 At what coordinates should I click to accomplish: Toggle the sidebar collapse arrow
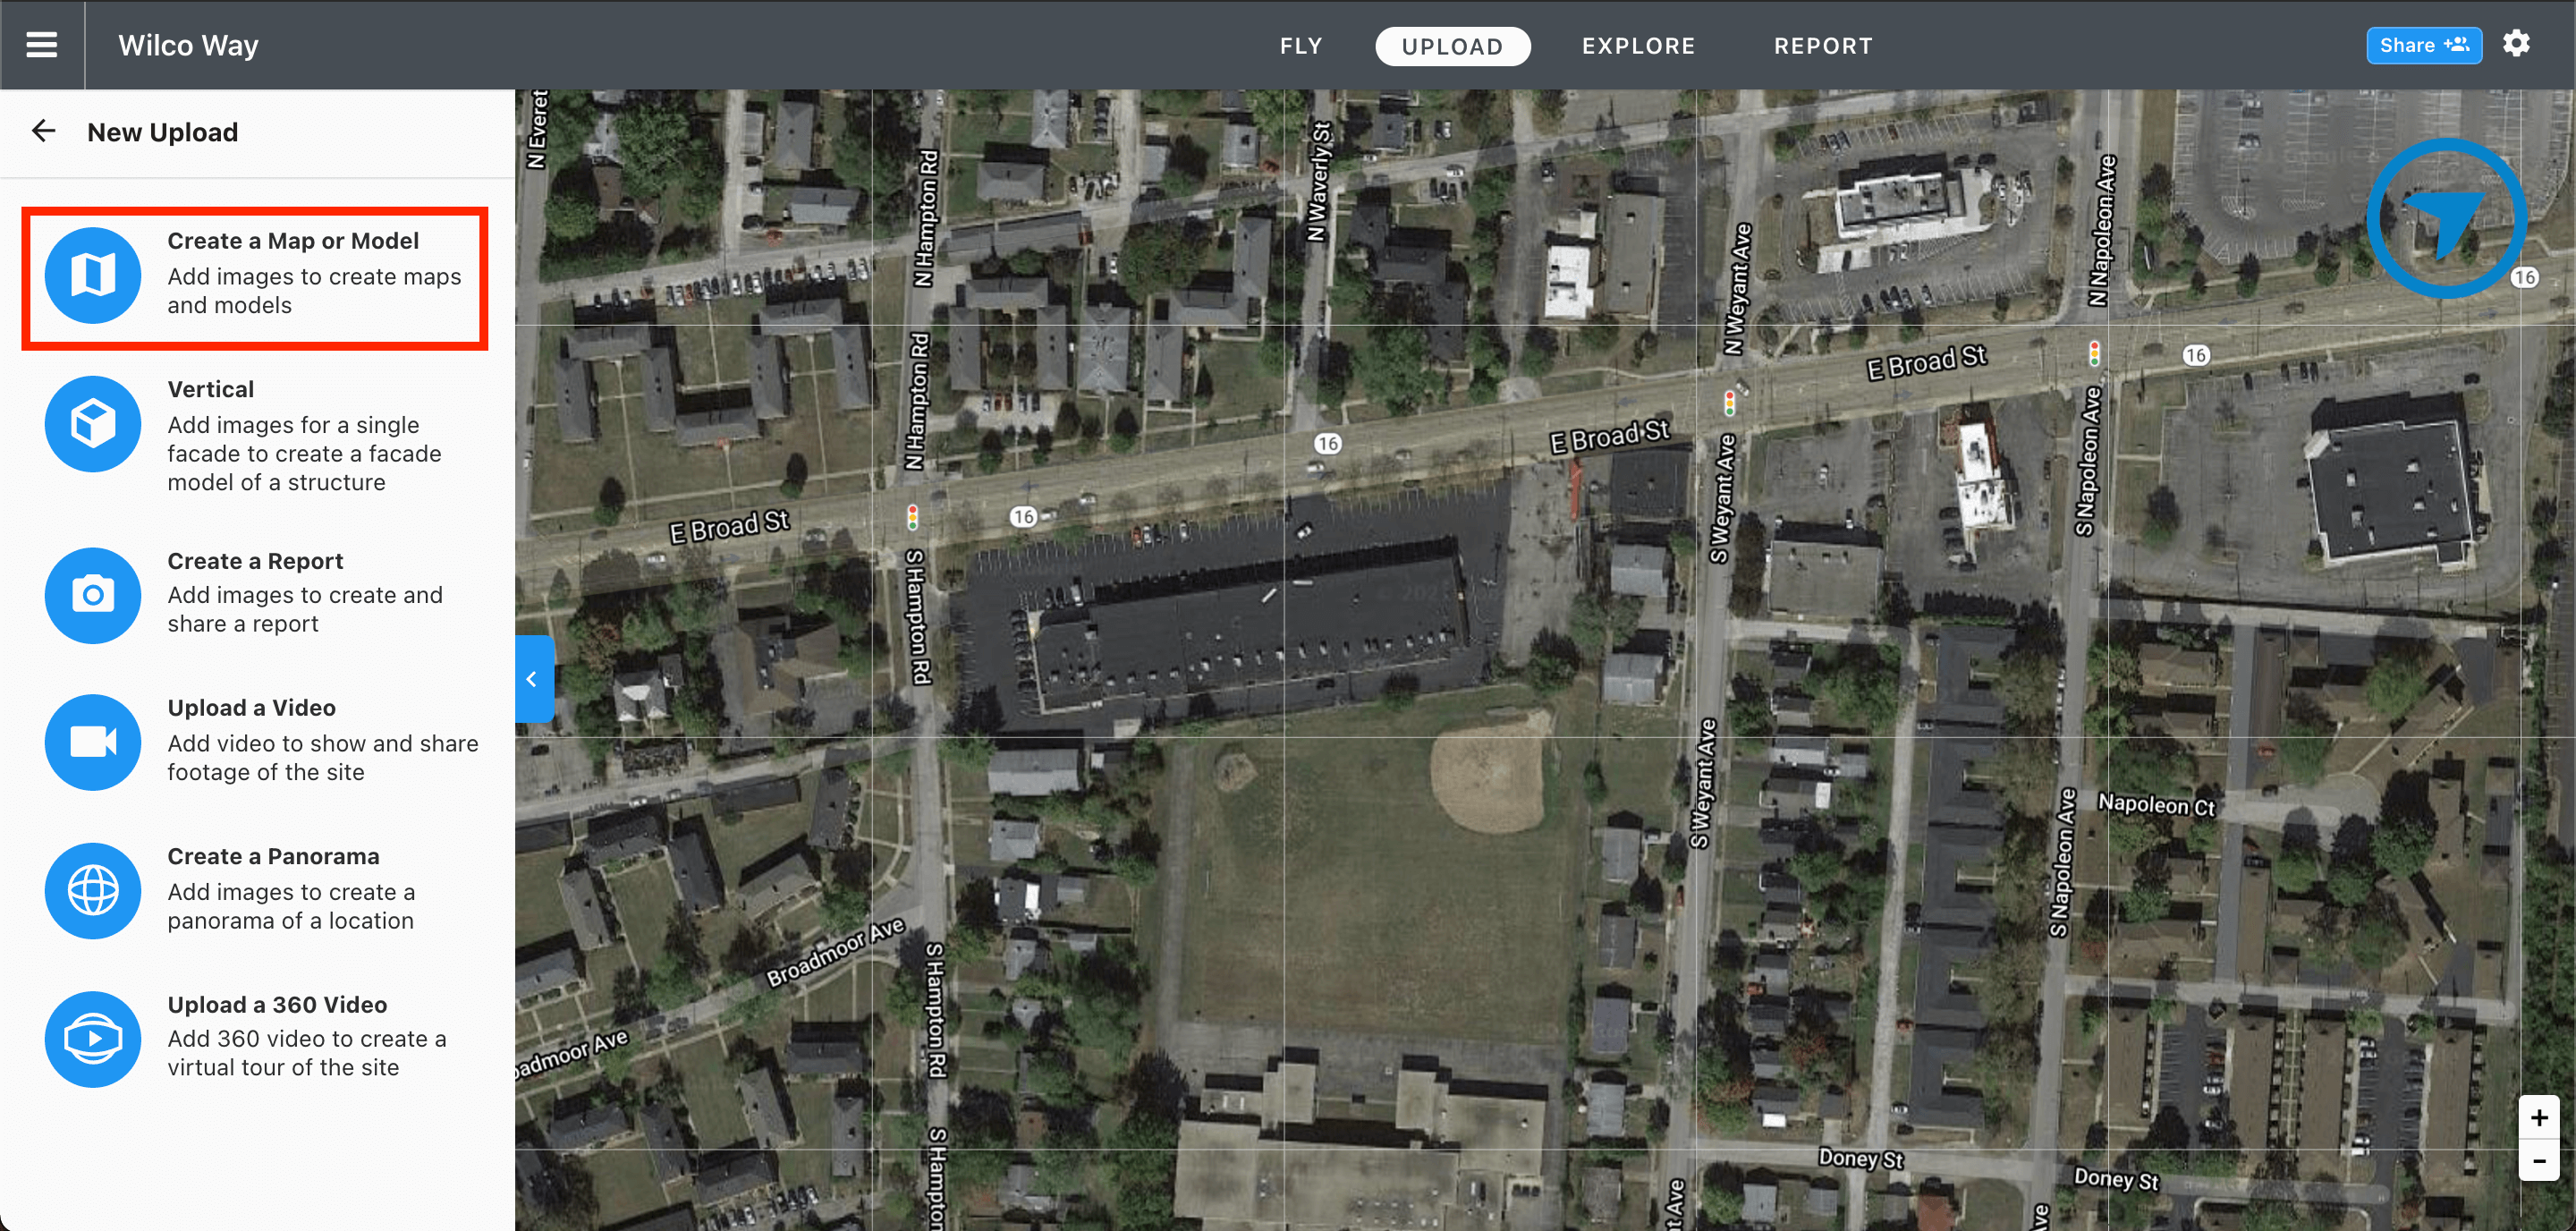coord(536,677)
